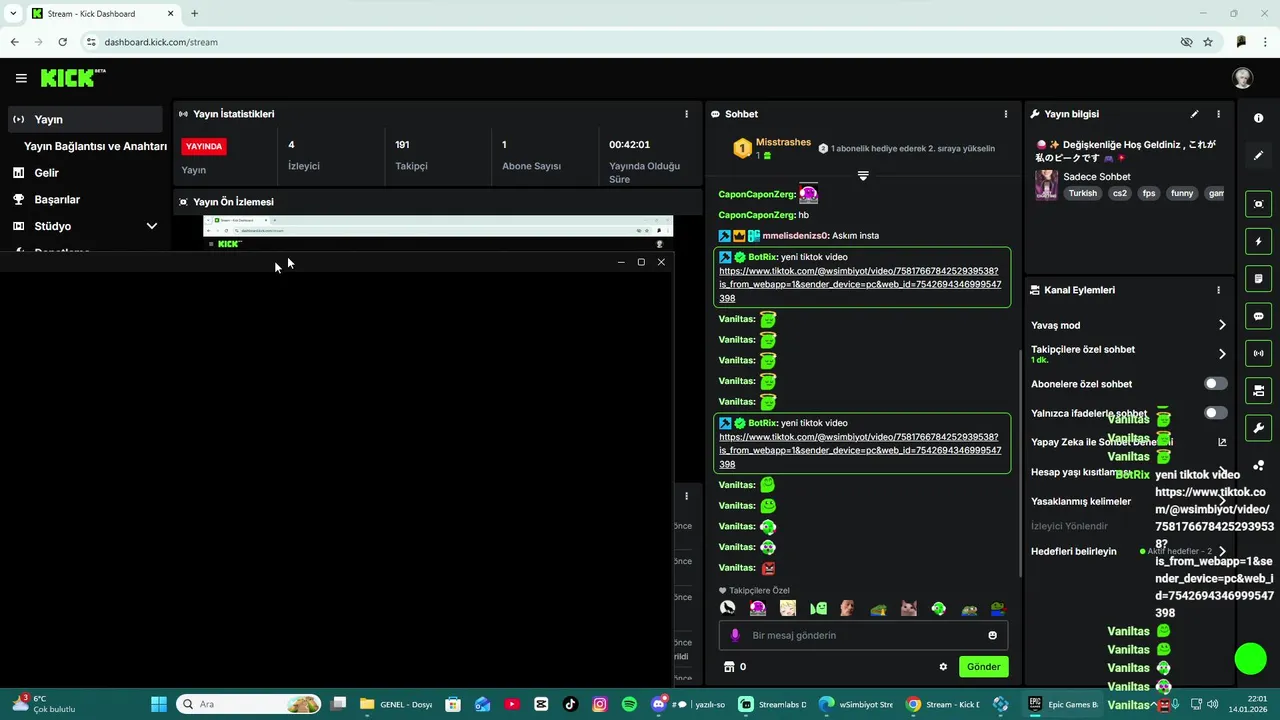Click the lightning bolt sidebar icon
The width and height of the screenshot is (1280, 720).
click(x=1258, y=241)
